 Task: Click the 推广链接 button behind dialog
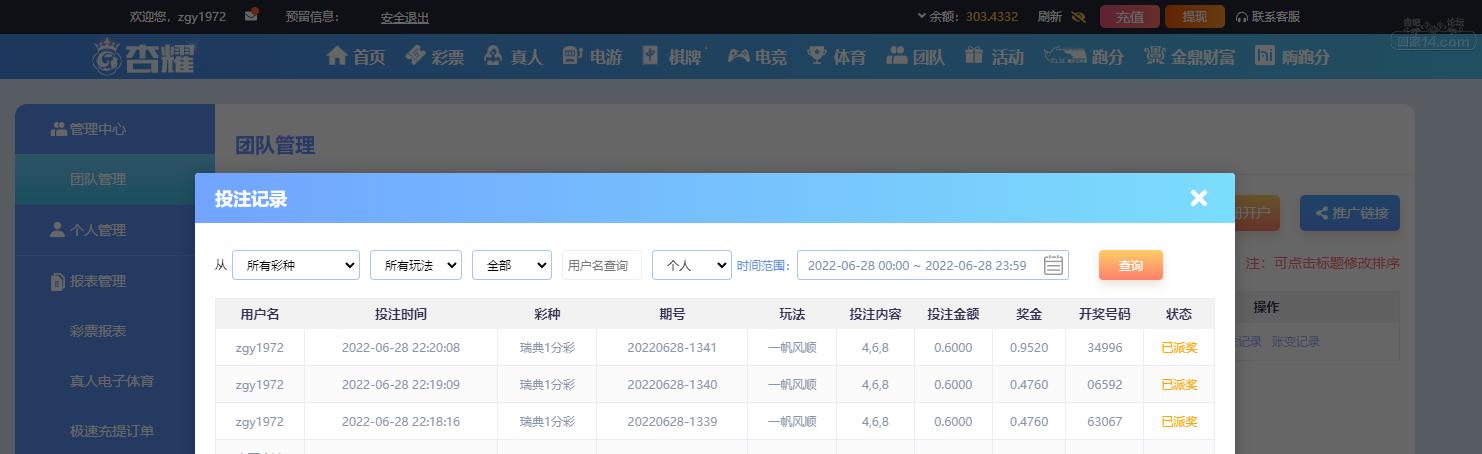[x=1350, y=213]
